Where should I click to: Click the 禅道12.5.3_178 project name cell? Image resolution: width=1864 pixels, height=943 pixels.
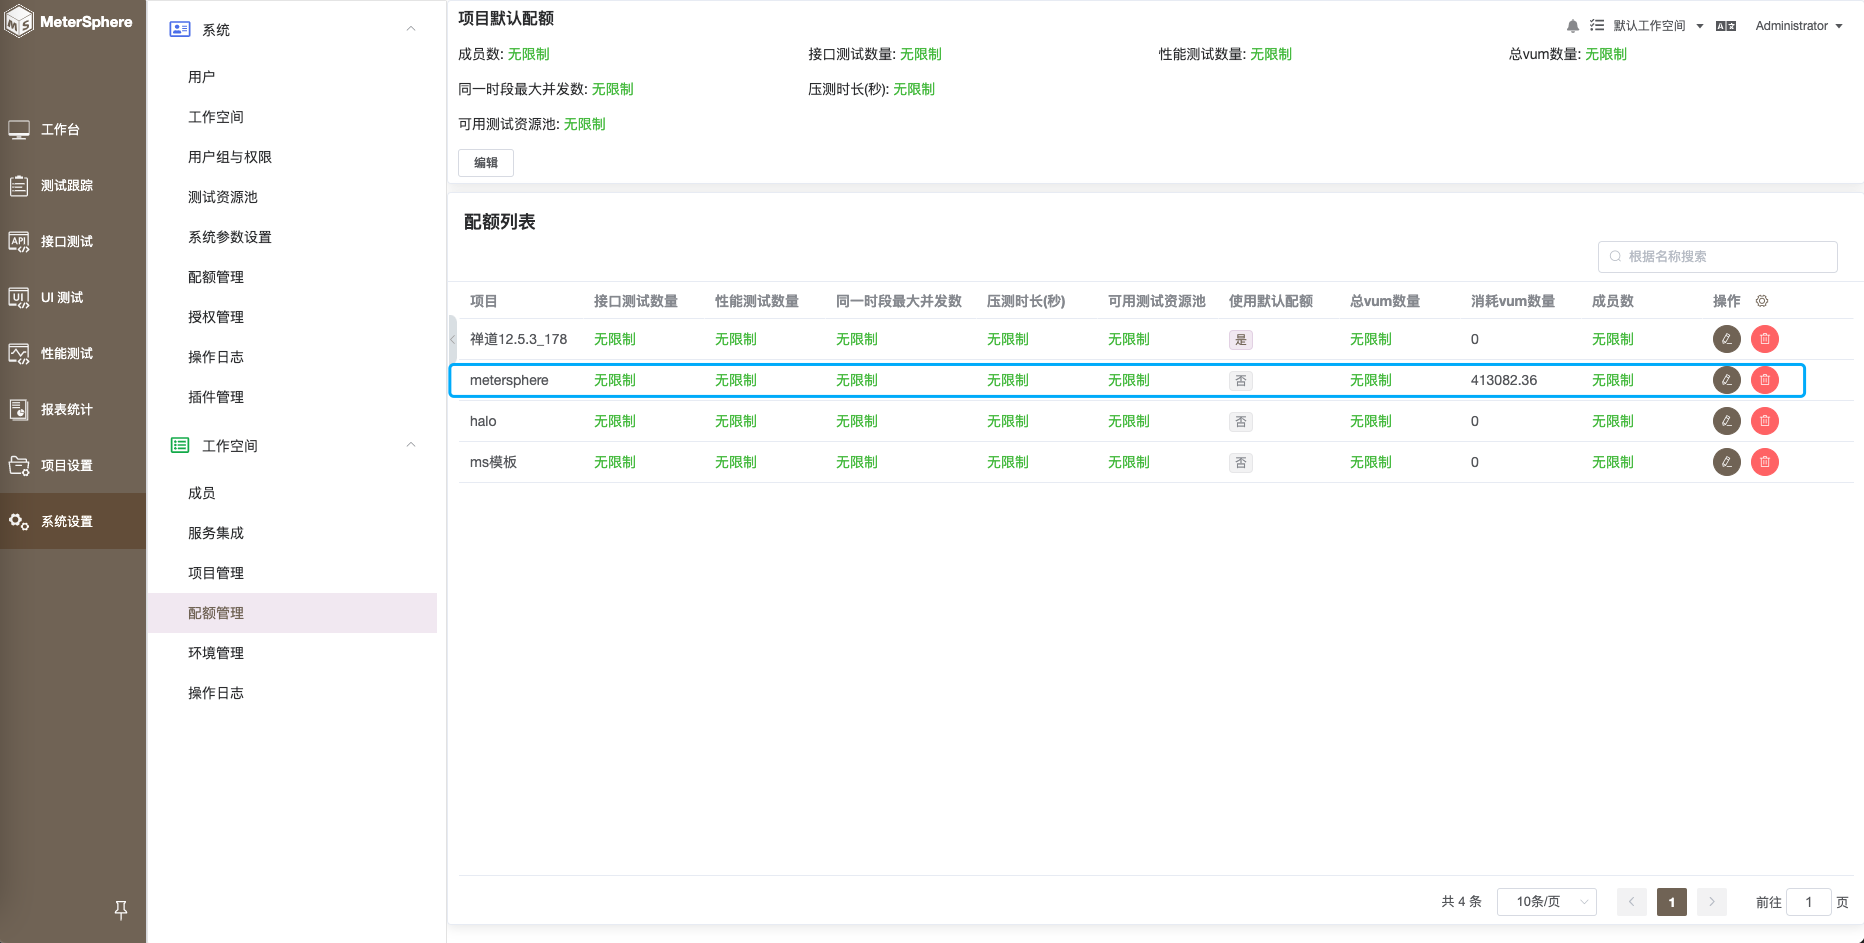pyautogui.click(x=518, y=339)
